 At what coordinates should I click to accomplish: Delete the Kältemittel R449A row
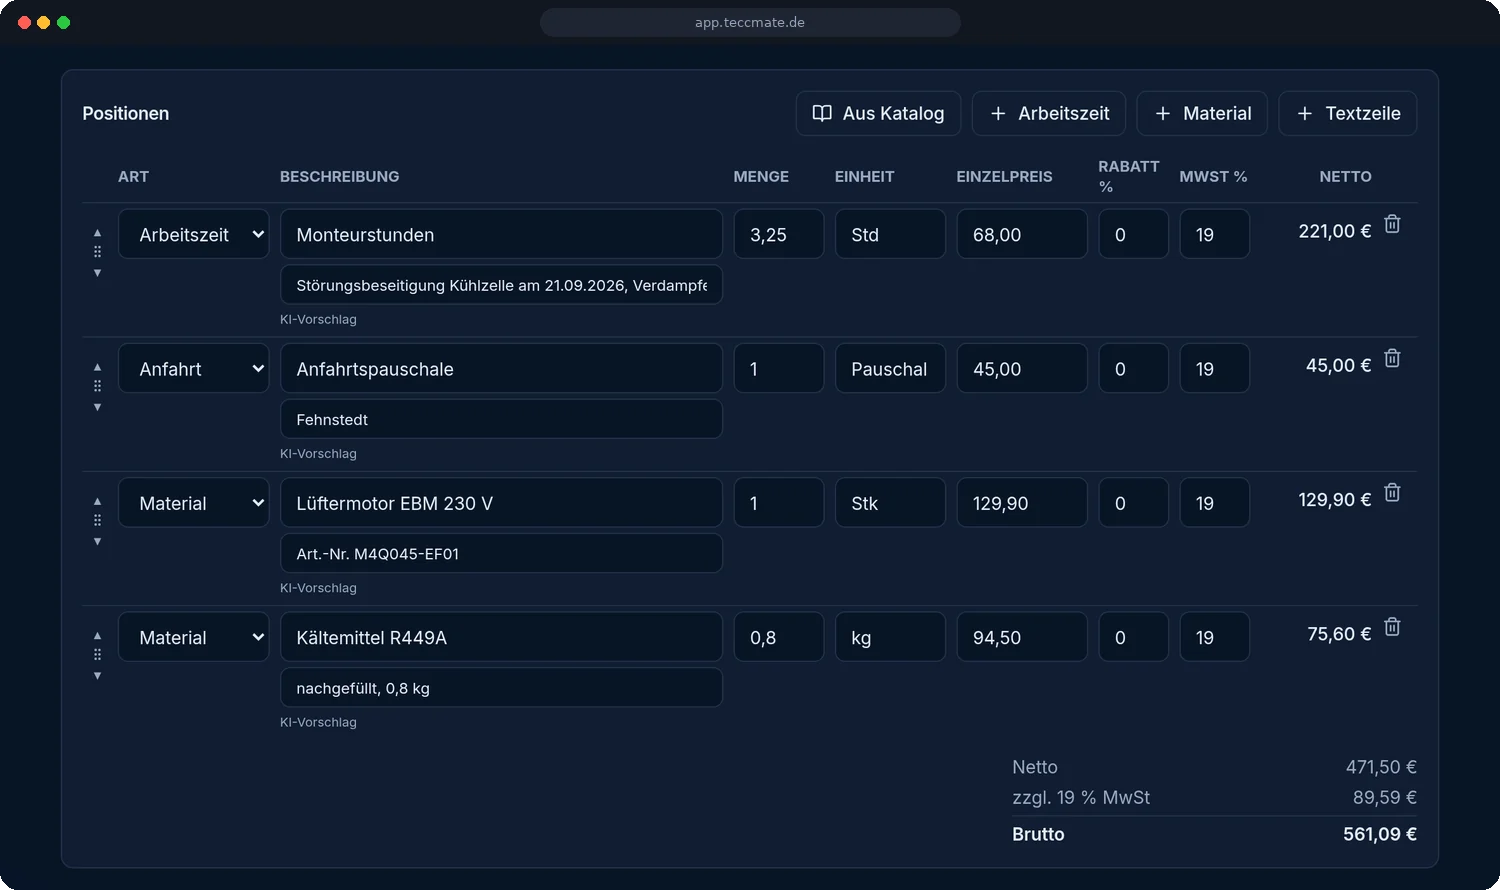(1392, 628)
